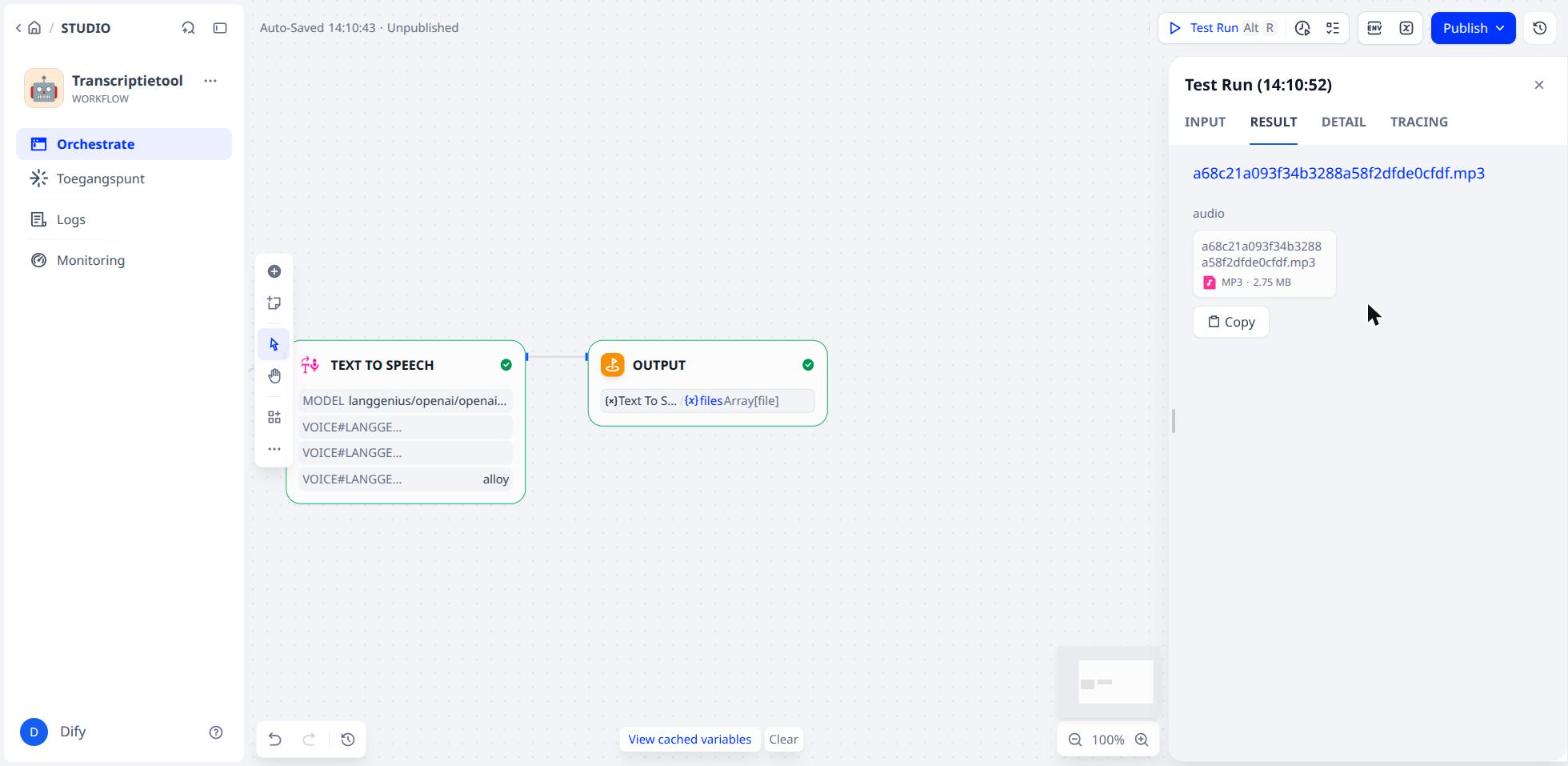This screenshot has height=766, width=1568.
Task: Switch to the DETAIL tab
Action: (1343, 122)
